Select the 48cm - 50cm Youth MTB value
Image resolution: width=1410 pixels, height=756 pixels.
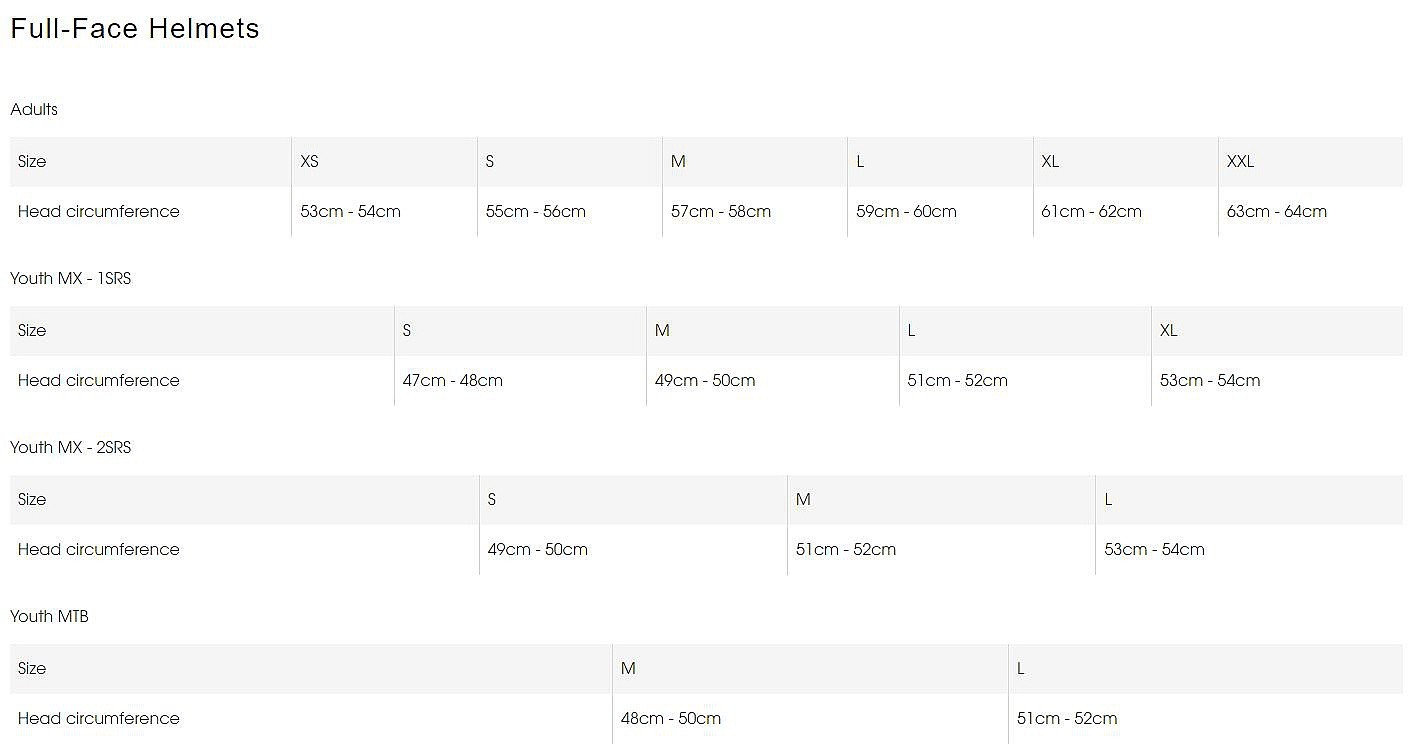[671, 718]
